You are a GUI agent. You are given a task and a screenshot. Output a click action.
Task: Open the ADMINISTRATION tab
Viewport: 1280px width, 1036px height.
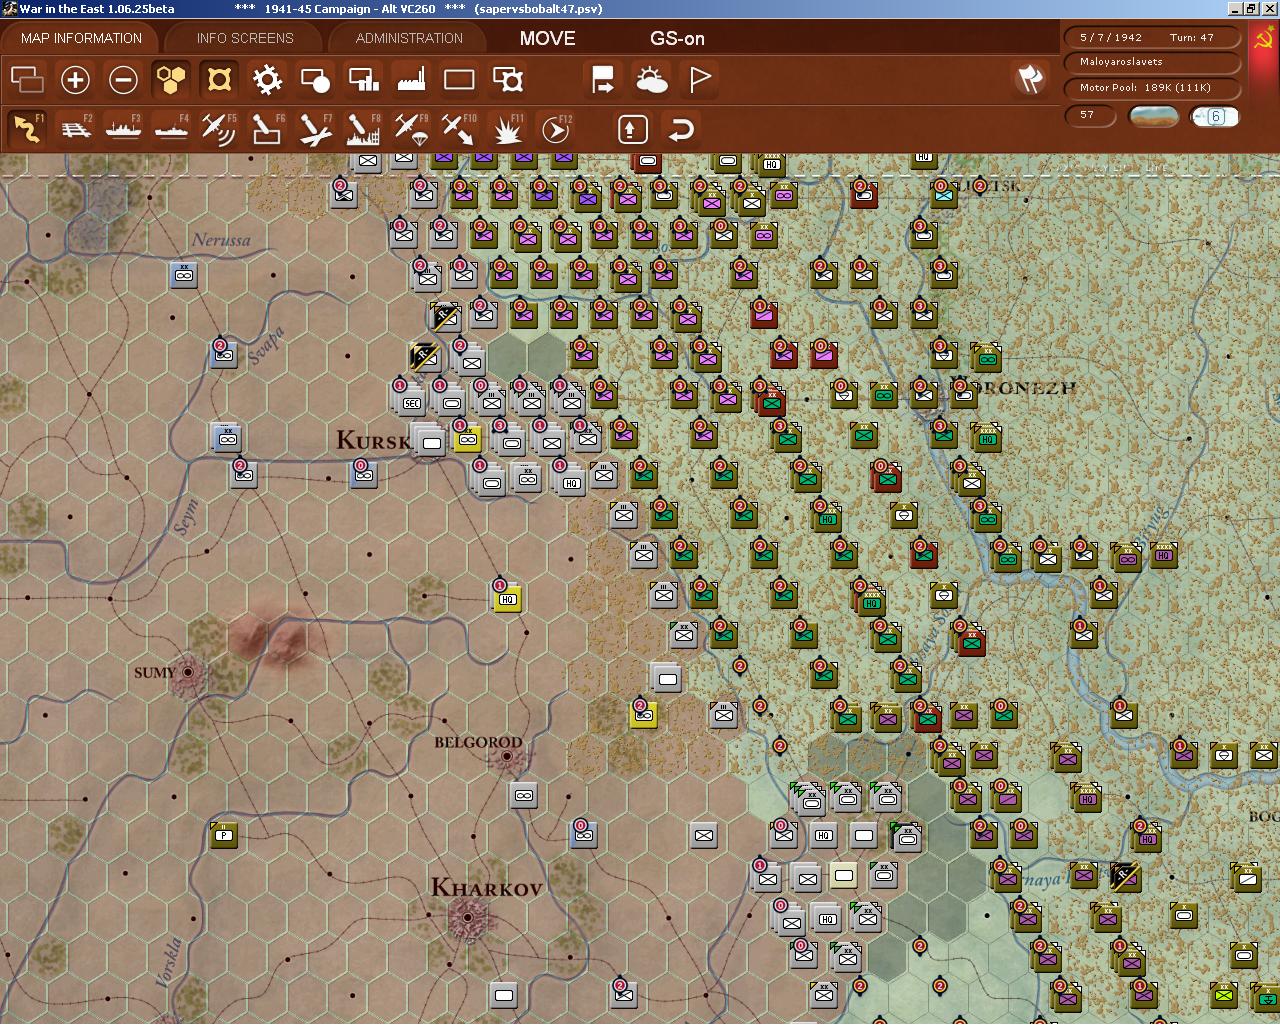tap(409, 38)
